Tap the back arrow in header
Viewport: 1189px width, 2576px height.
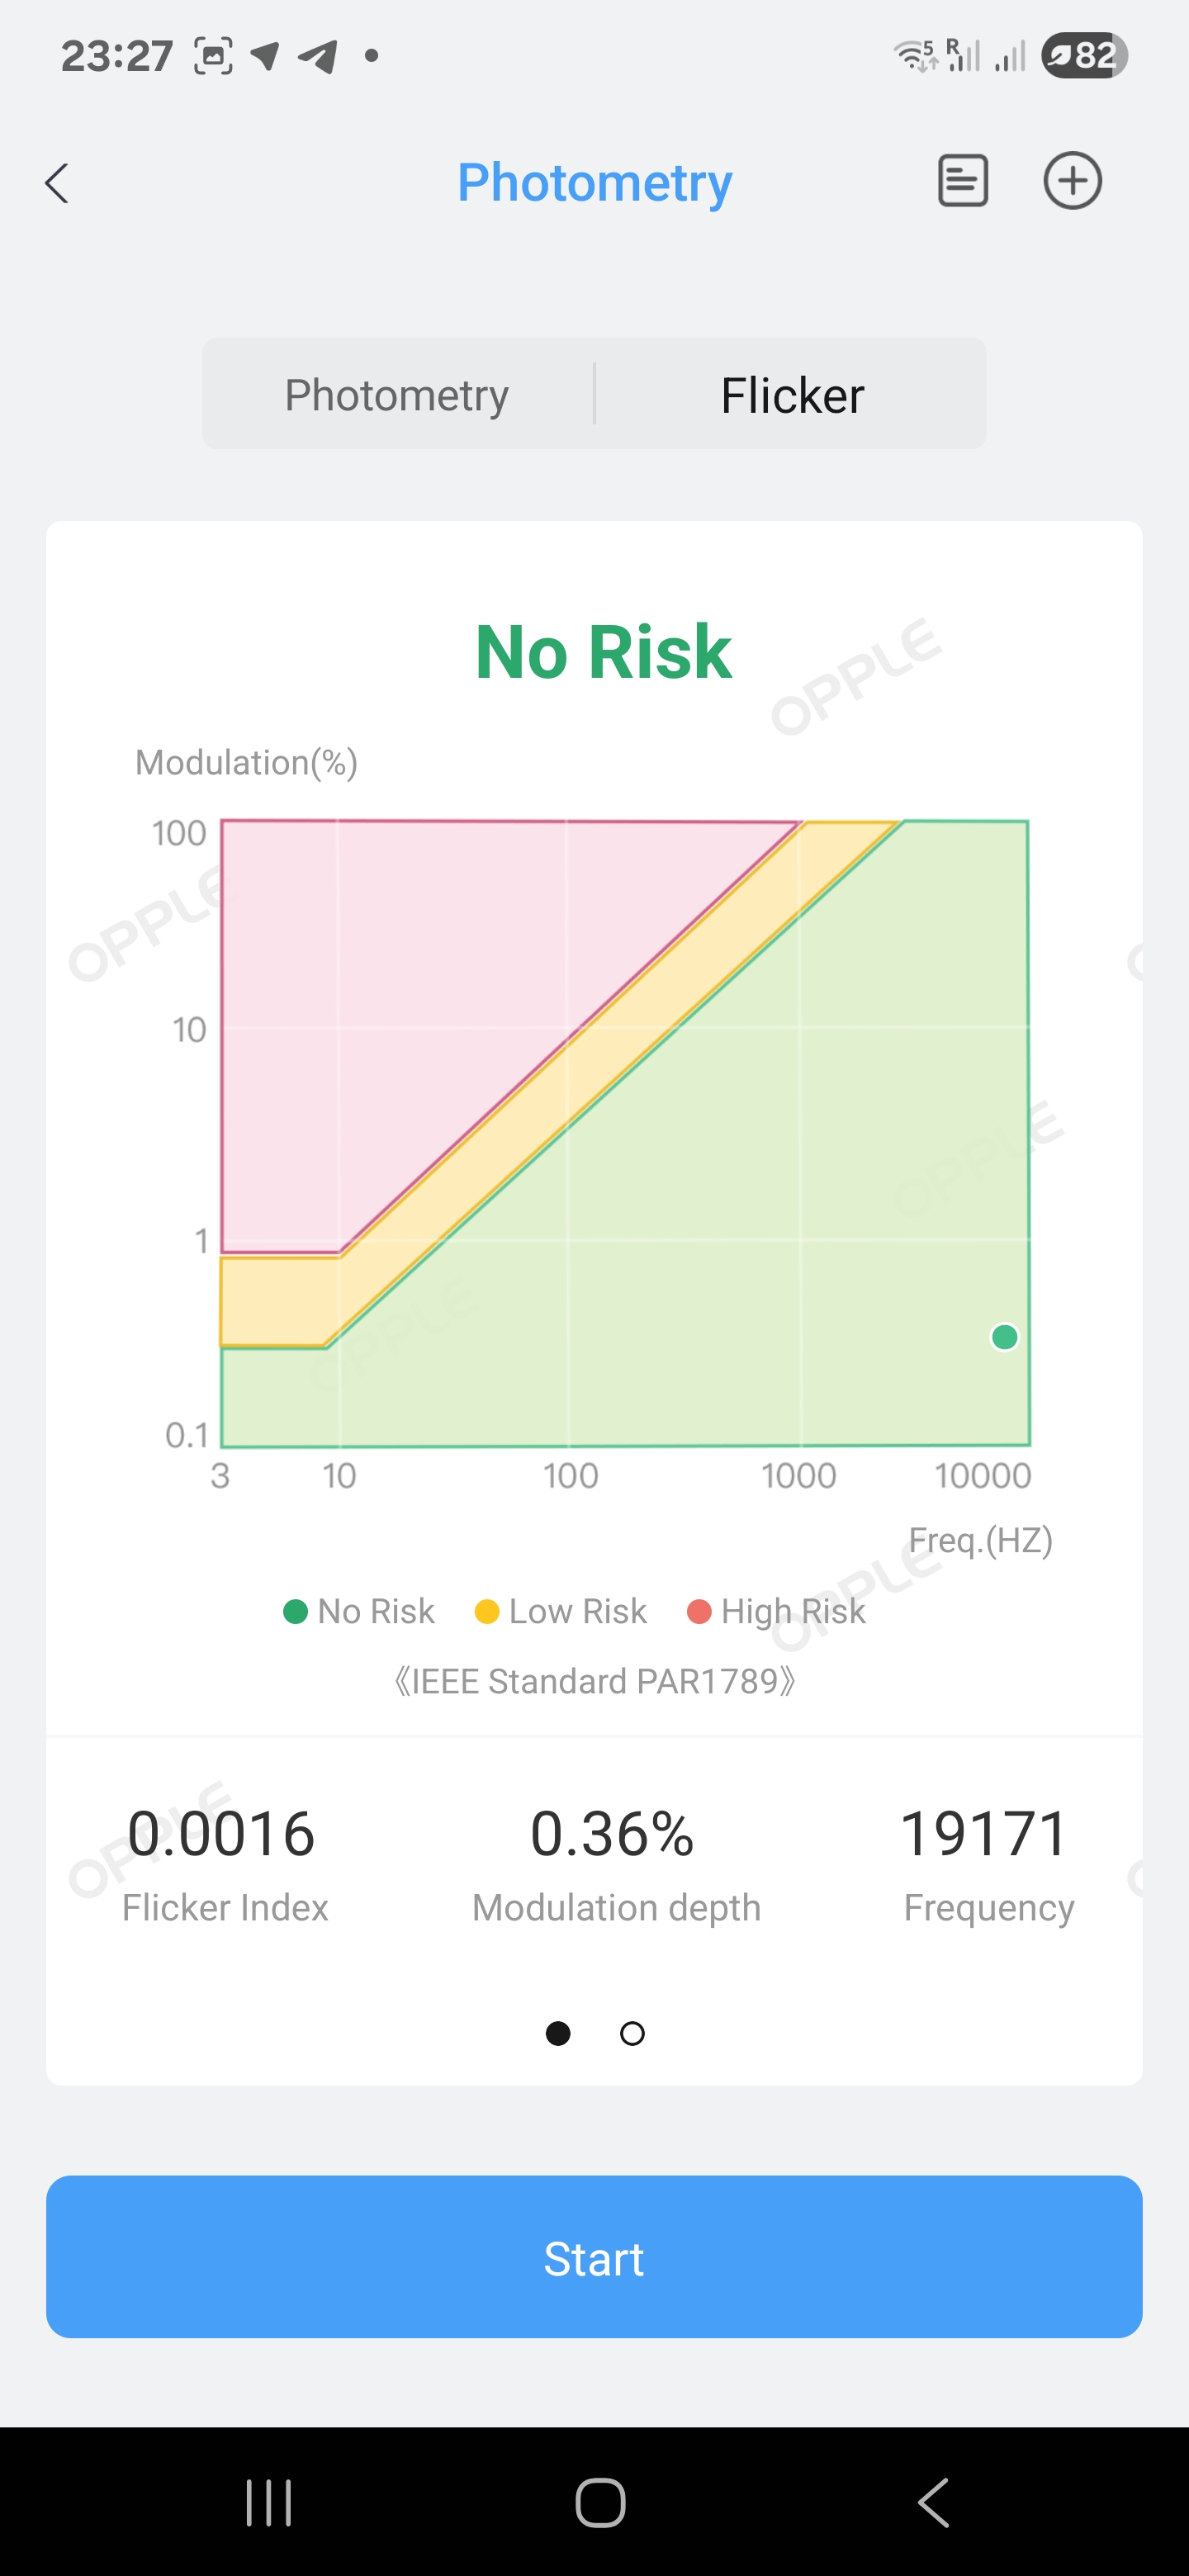tap(57, 184)
